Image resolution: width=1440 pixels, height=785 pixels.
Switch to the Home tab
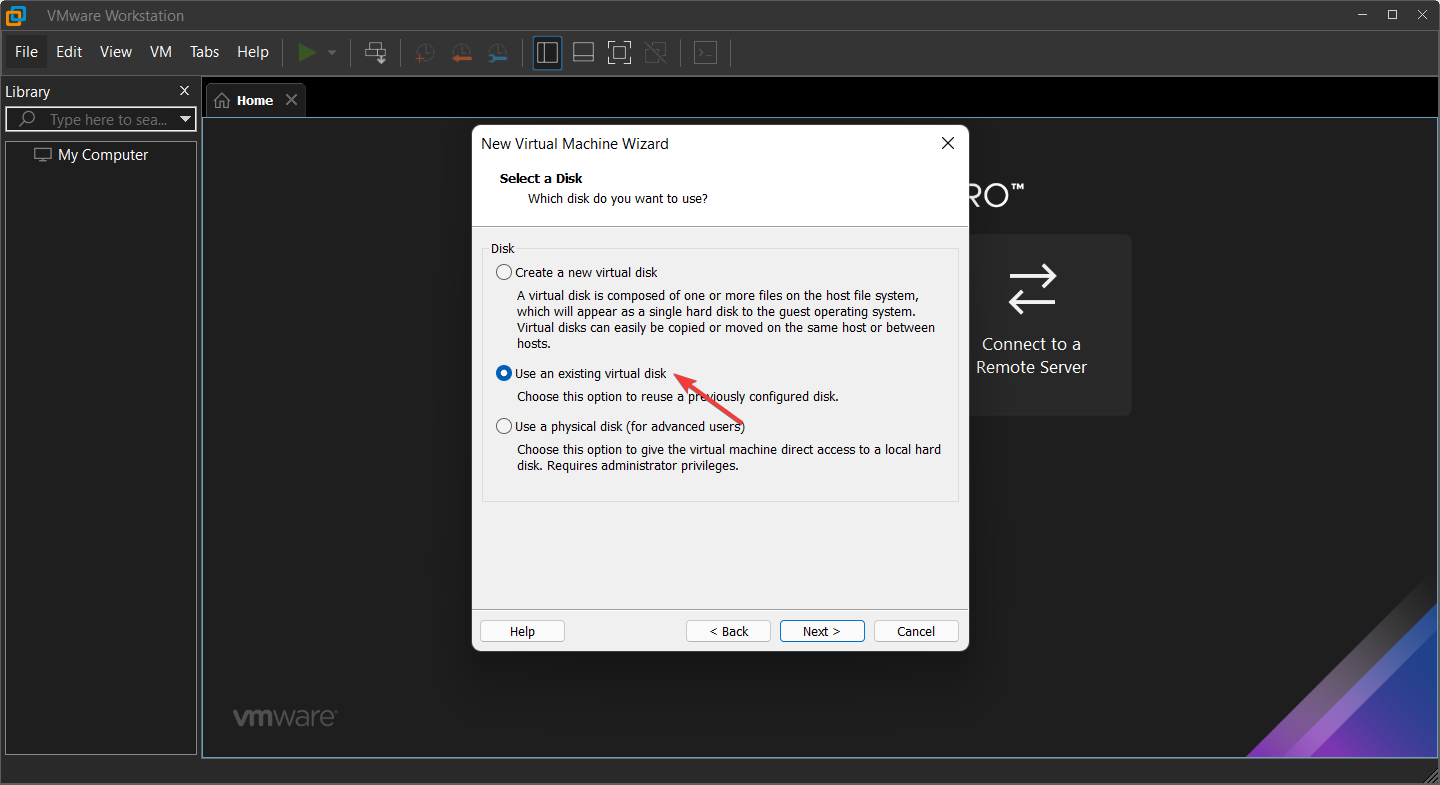[255, 100]
